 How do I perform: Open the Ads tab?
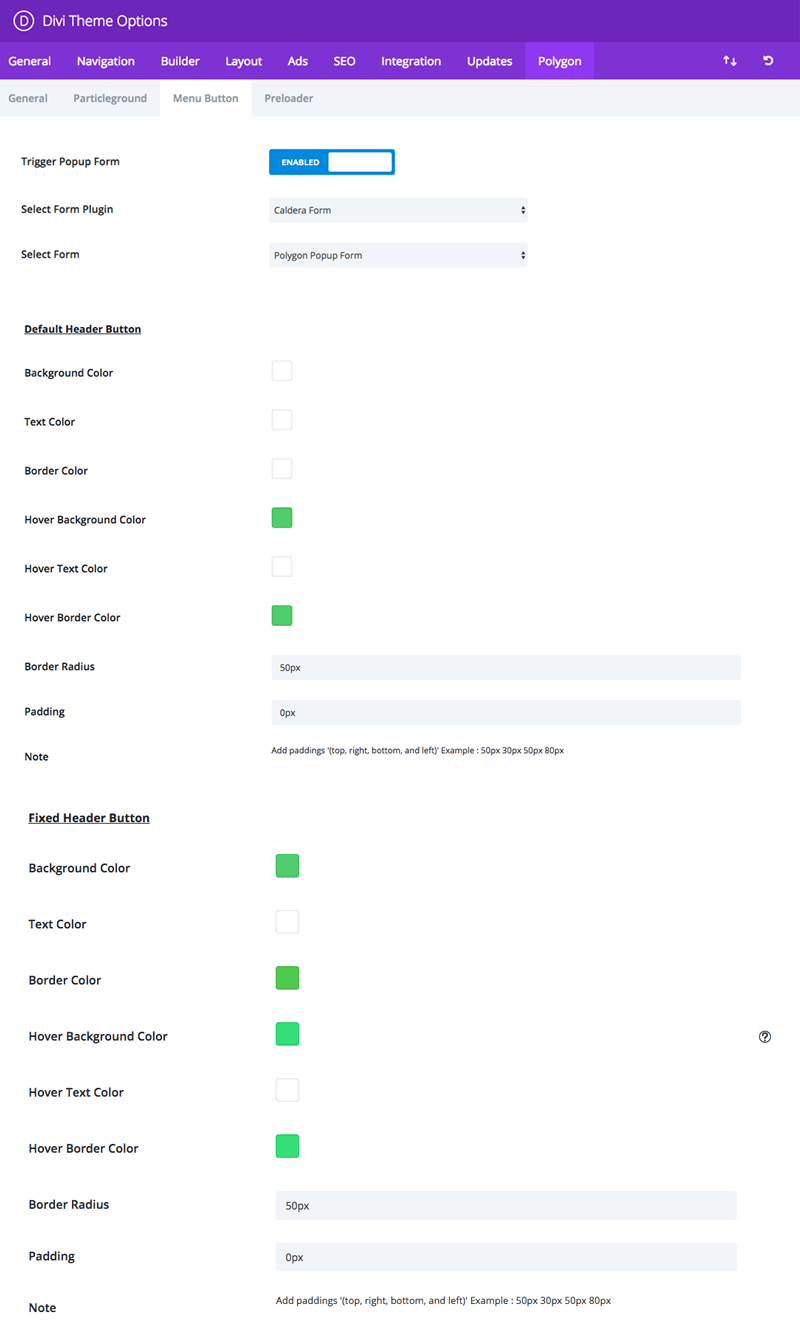[x=298, y=61]
